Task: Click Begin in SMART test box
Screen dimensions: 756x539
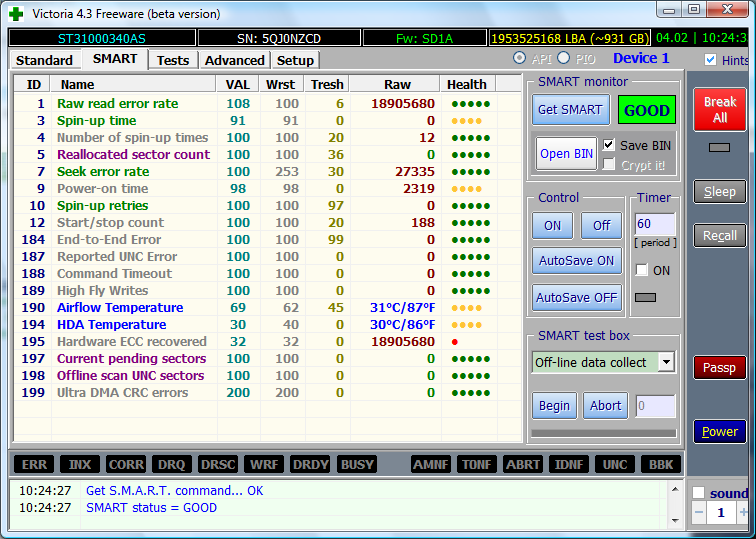Action: point(554,406)
